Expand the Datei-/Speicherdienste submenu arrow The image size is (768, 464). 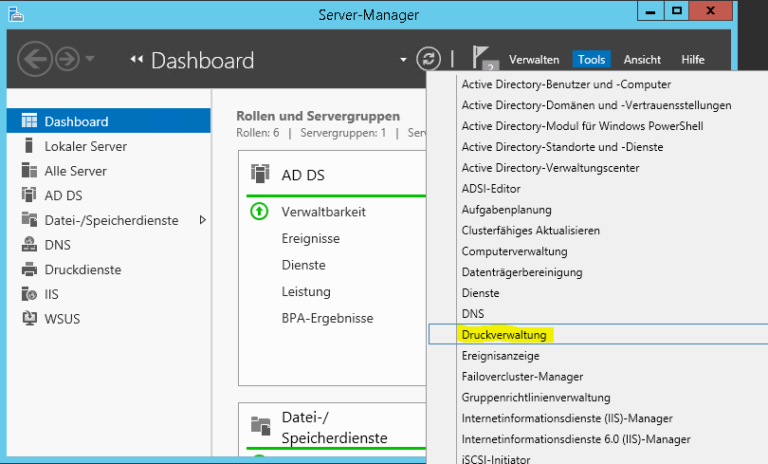(x=202, y=220)
